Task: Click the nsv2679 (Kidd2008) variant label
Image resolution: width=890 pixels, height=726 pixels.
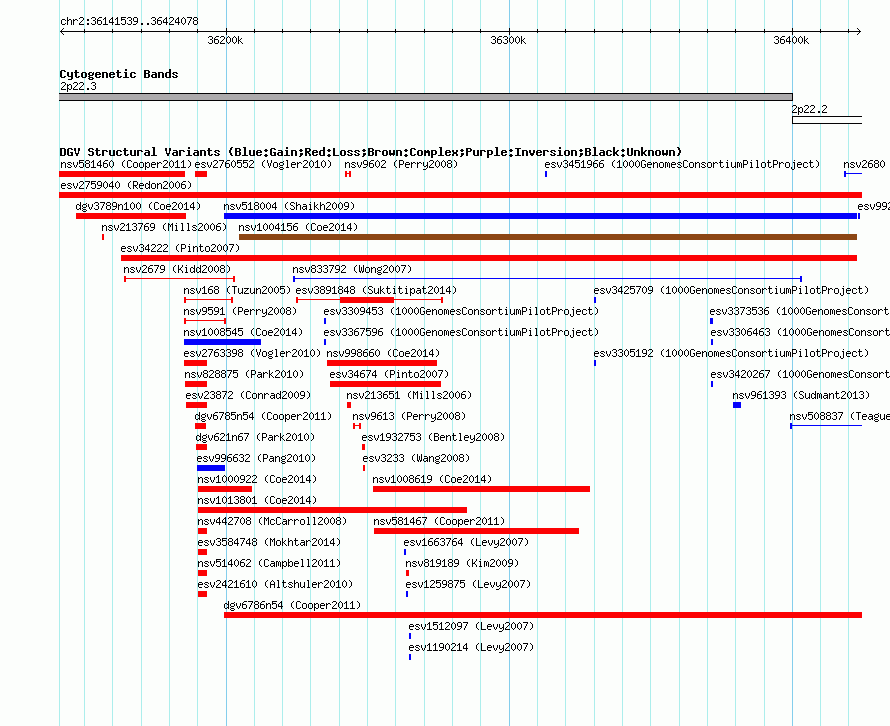Action: [177, 270]
